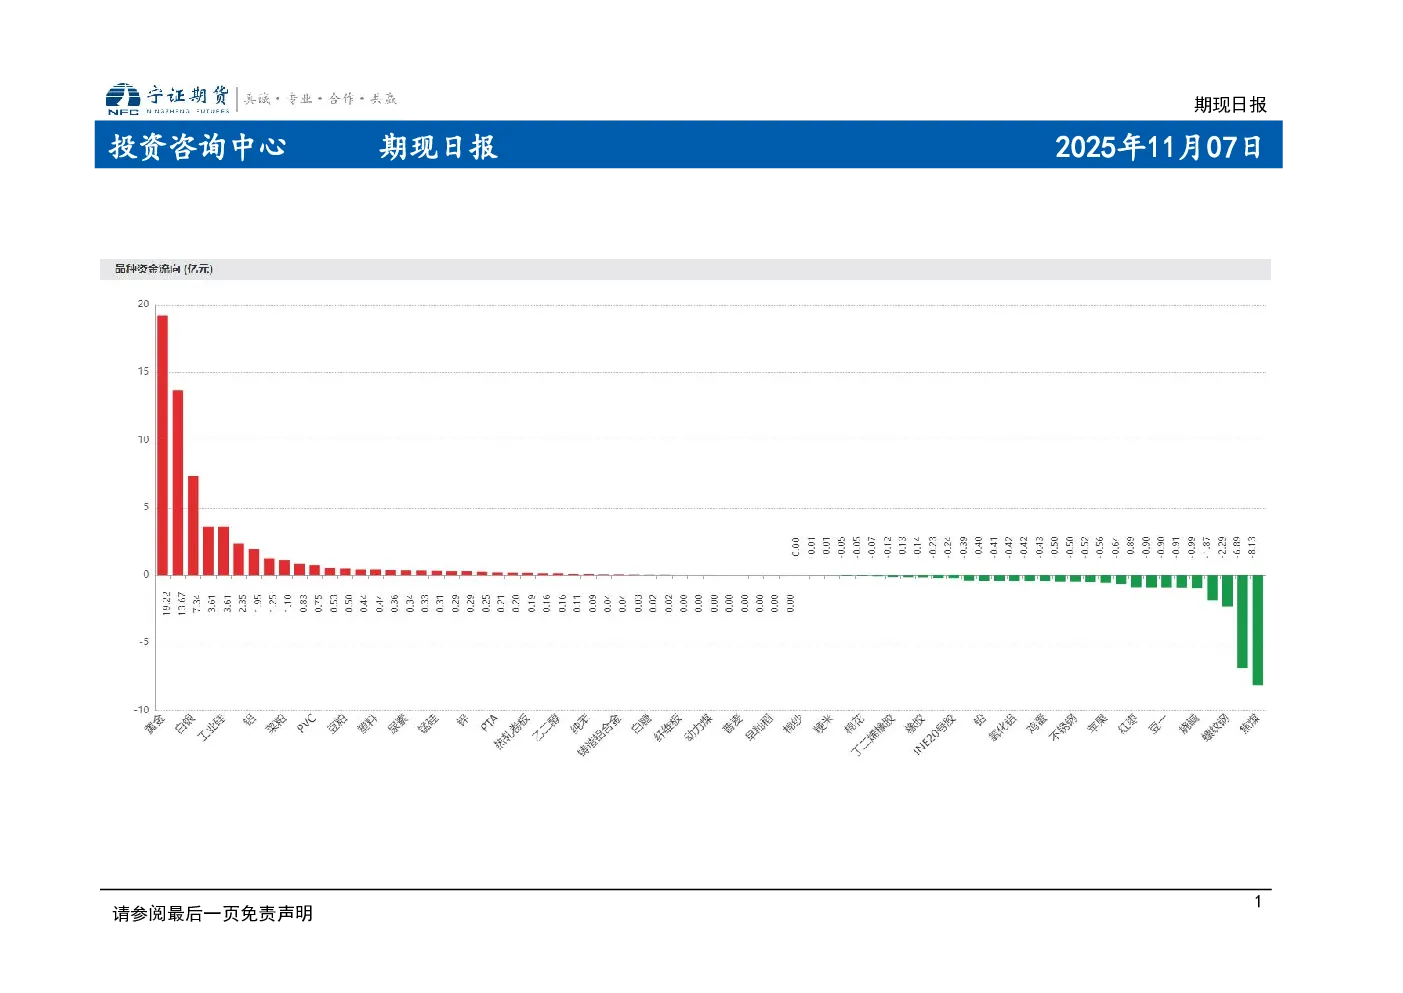
Task: Select the data label -6.89
Action: coord(1236,546)
